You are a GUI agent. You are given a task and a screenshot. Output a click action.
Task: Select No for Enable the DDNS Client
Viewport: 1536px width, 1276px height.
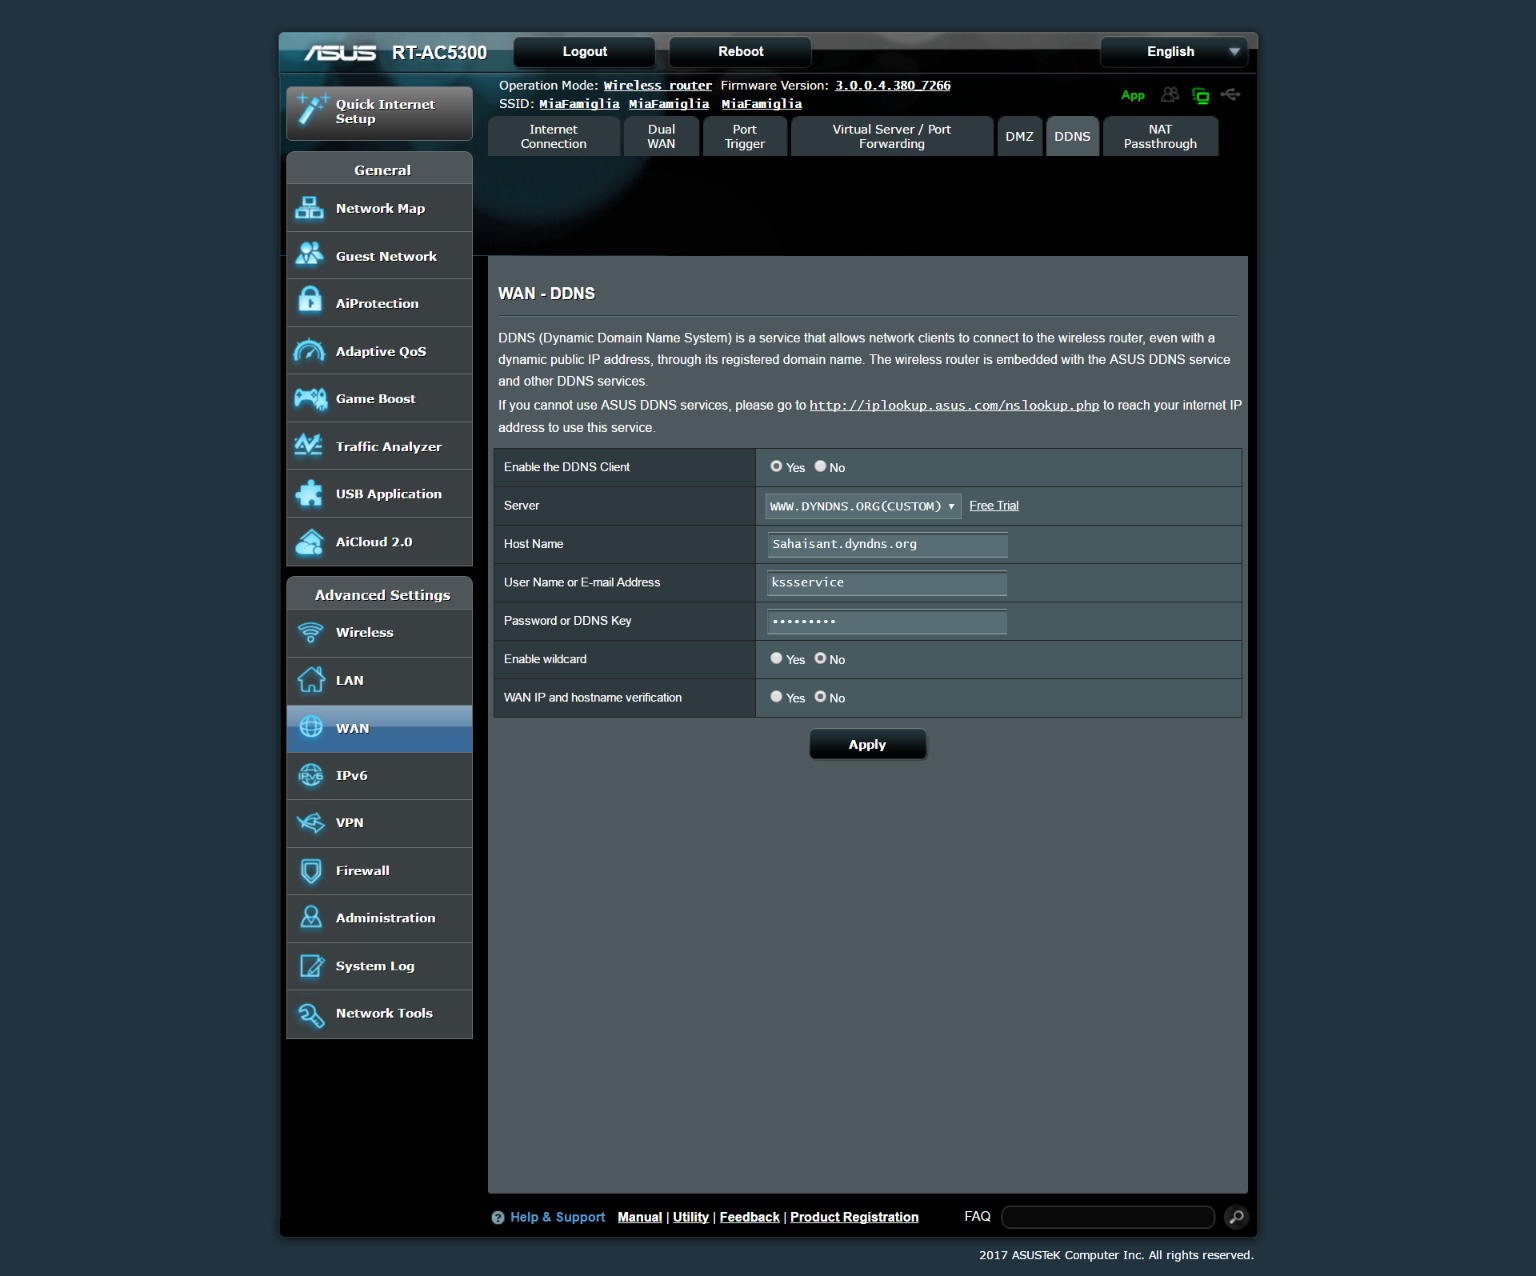[820, 466]
